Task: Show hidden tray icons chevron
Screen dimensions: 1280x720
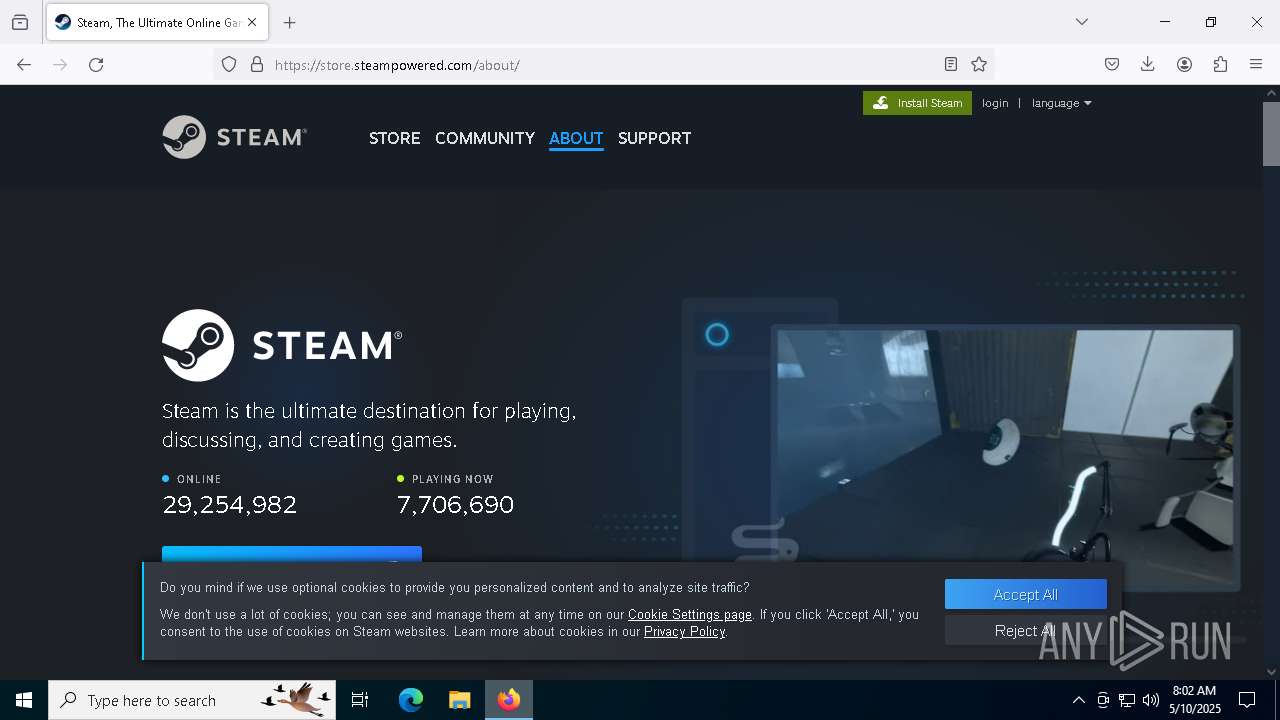Action: coord(1078,700)
